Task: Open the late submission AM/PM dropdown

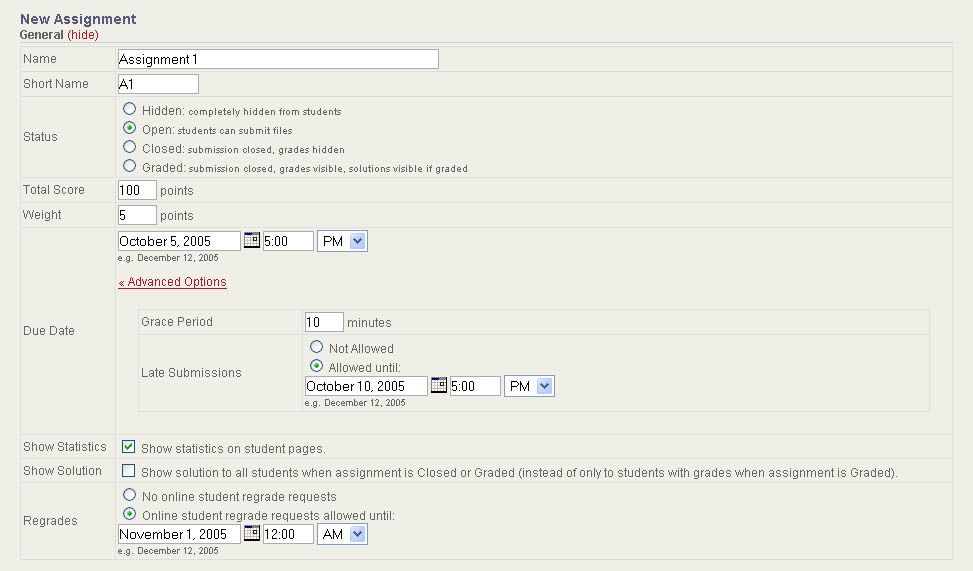Action: pos(529,386)
